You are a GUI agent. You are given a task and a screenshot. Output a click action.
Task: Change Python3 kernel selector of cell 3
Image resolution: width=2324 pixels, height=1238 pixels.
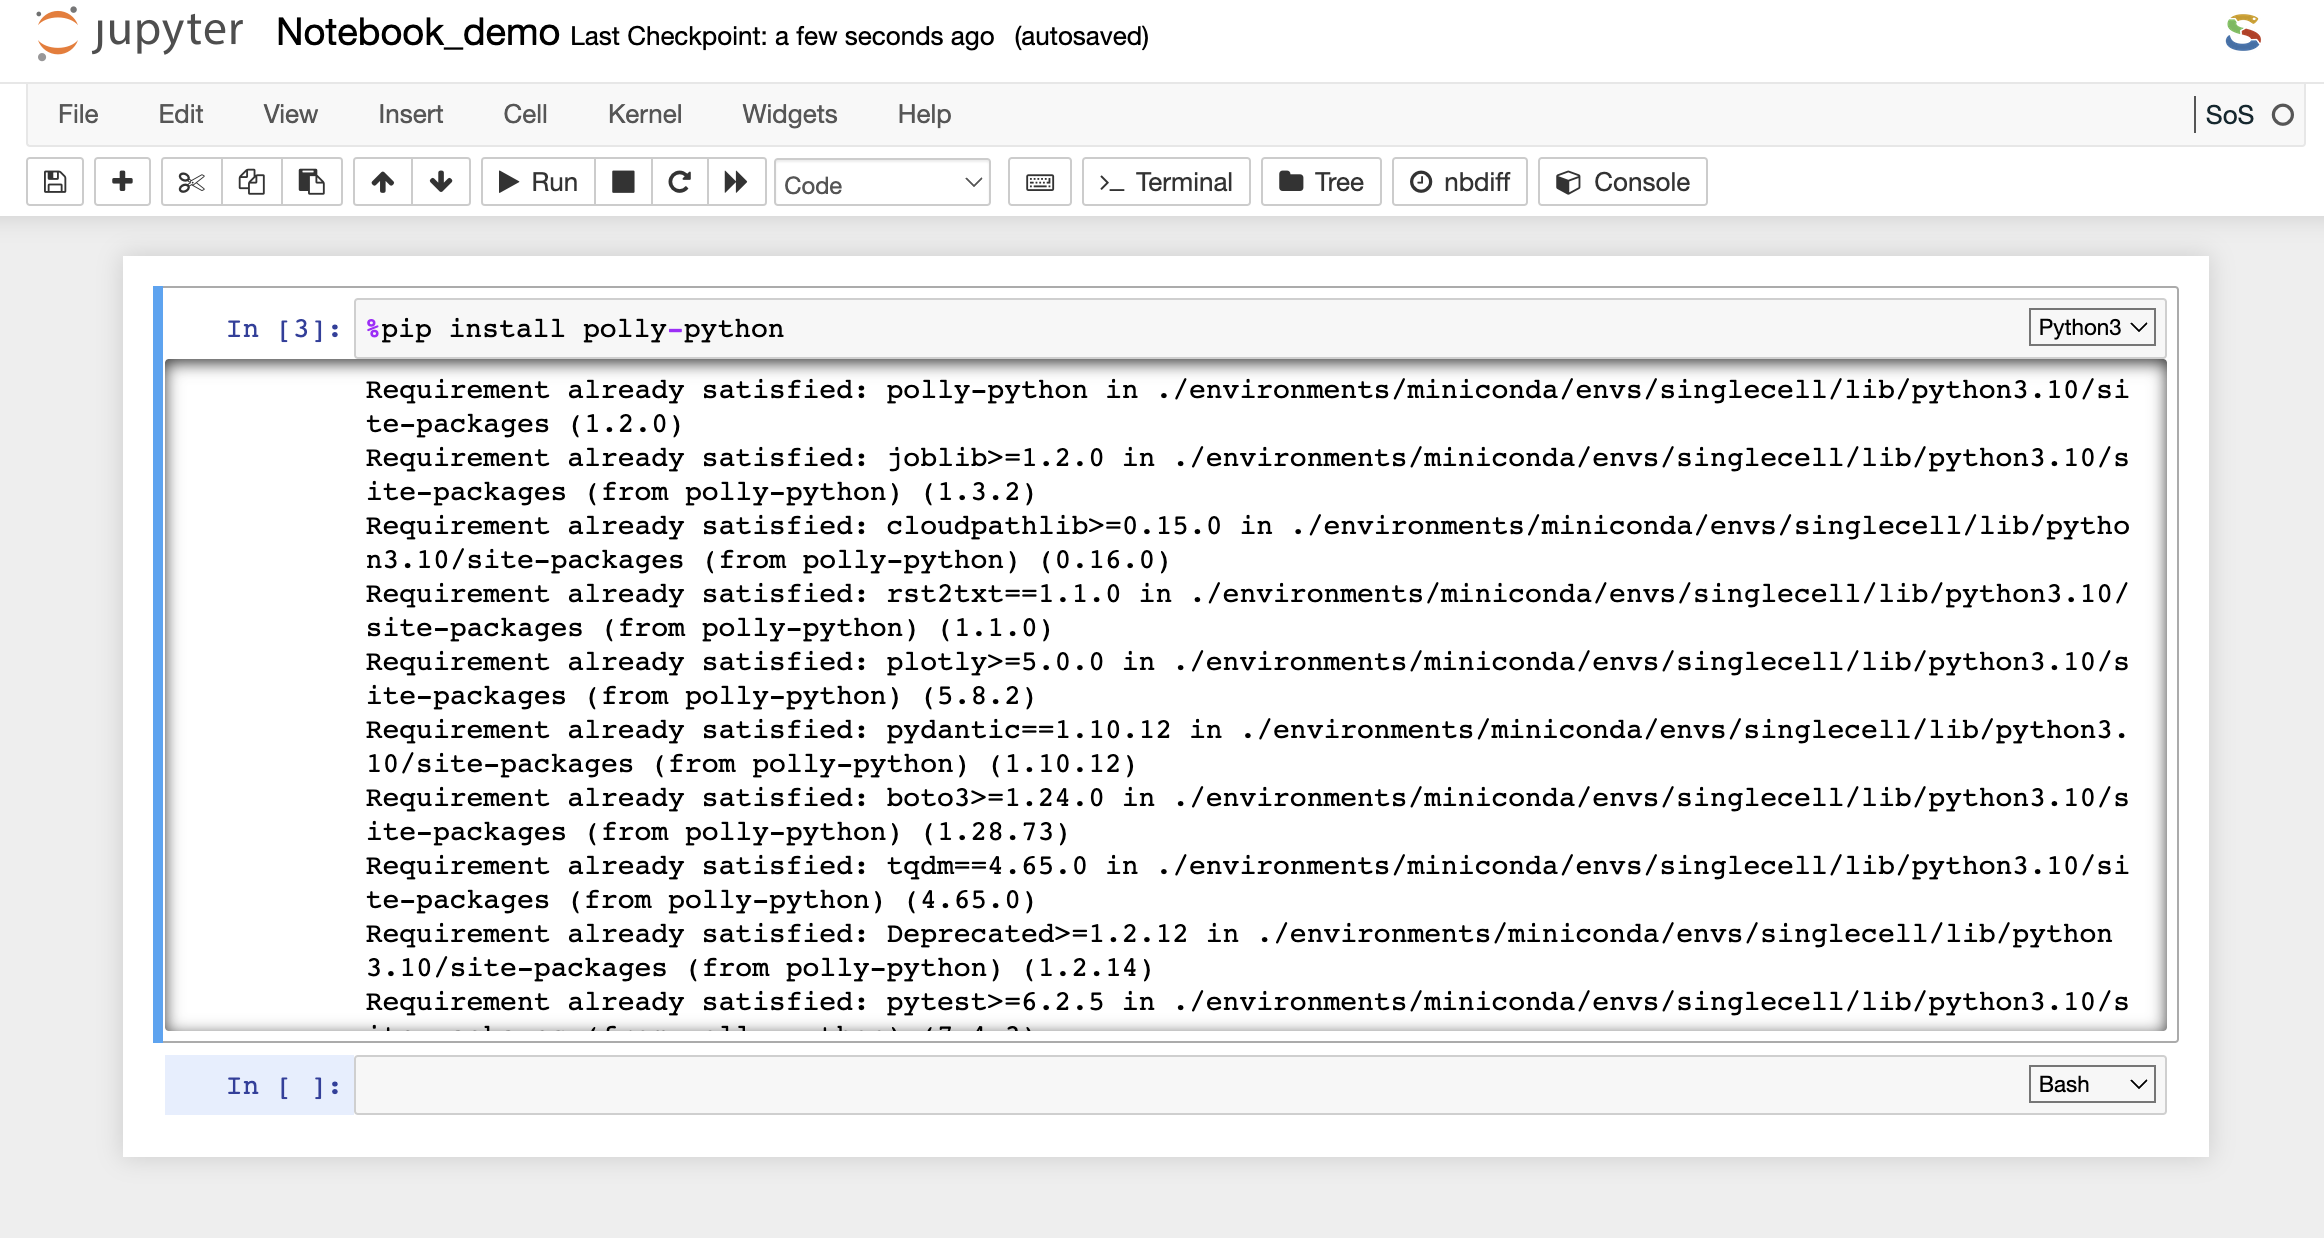(2092, 327)
